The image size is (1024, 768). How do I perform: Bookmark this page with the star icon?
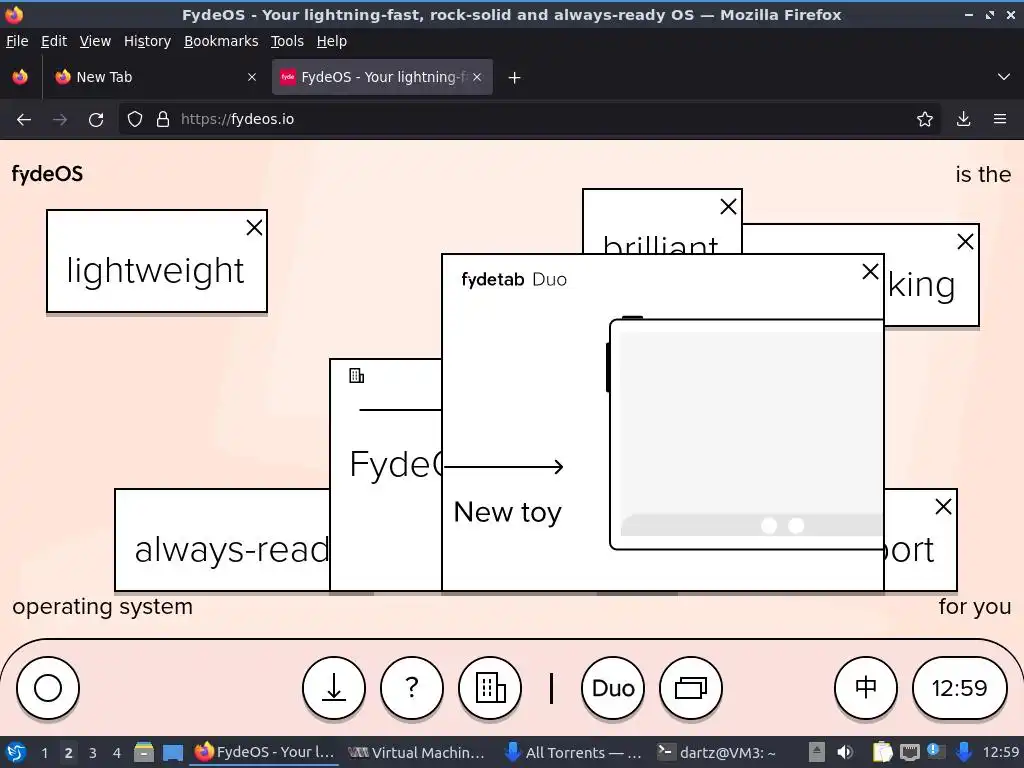(x=924, y=120)
